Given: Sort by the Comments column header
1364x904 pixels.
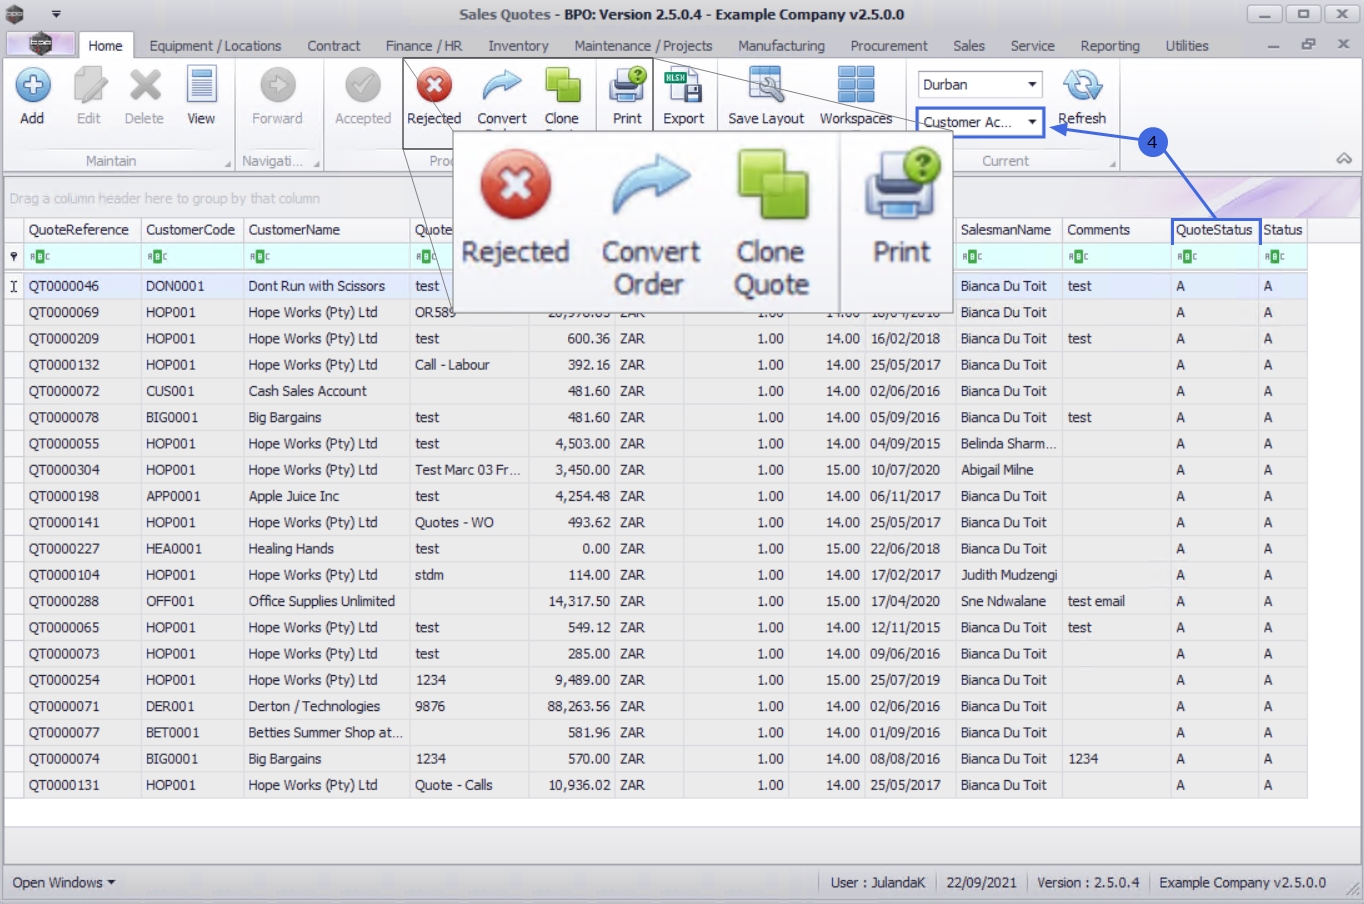Looking at the screenshot, I should pos(1116,230).
